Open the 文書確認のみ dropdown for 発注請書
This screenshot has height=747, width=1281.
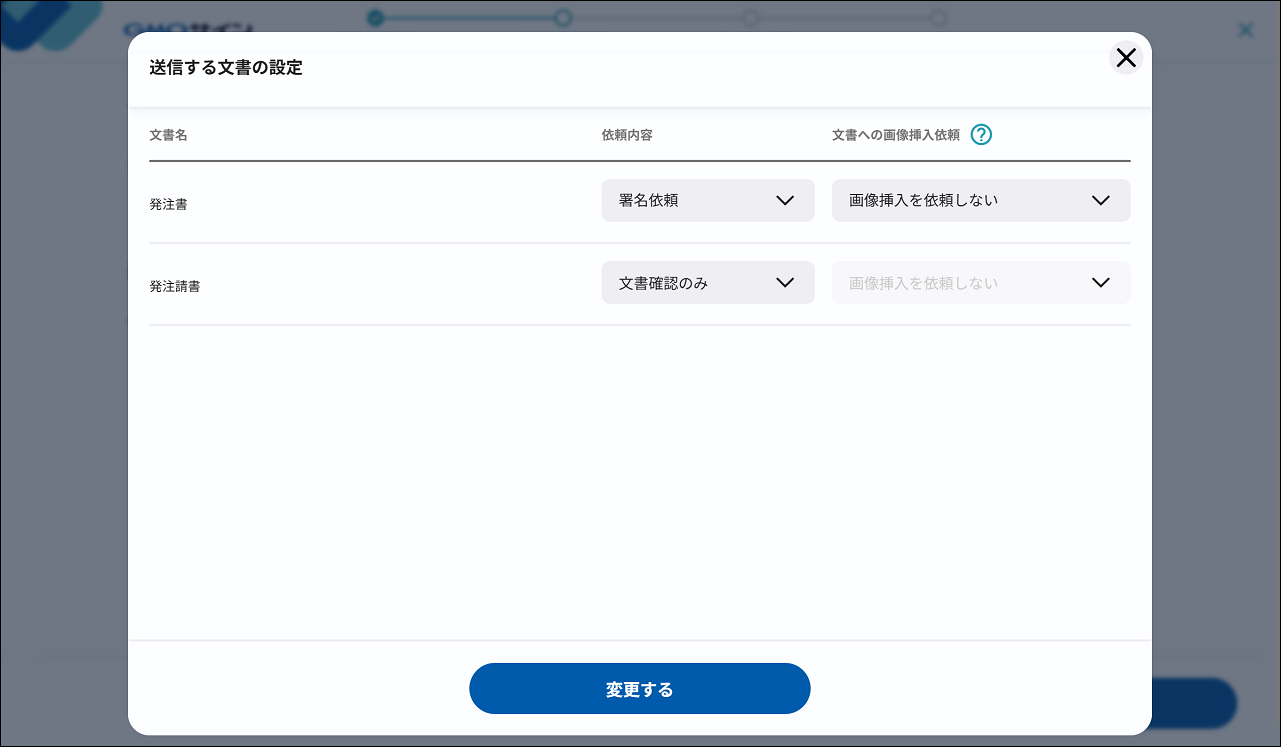707,283
